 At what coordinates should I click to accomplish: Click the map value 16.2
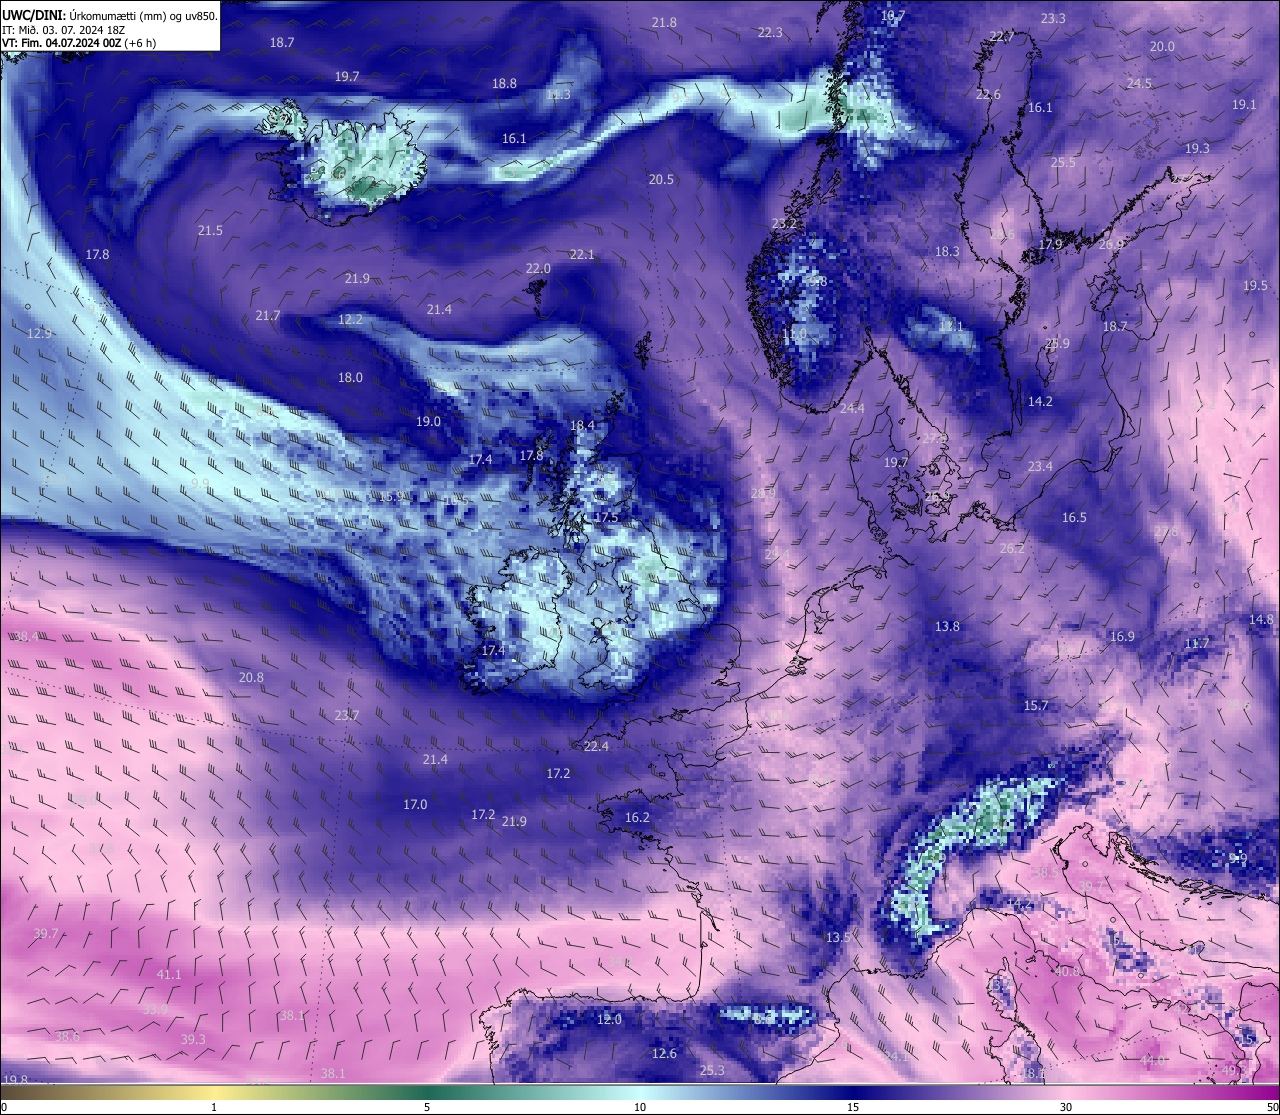pos(637,817)
